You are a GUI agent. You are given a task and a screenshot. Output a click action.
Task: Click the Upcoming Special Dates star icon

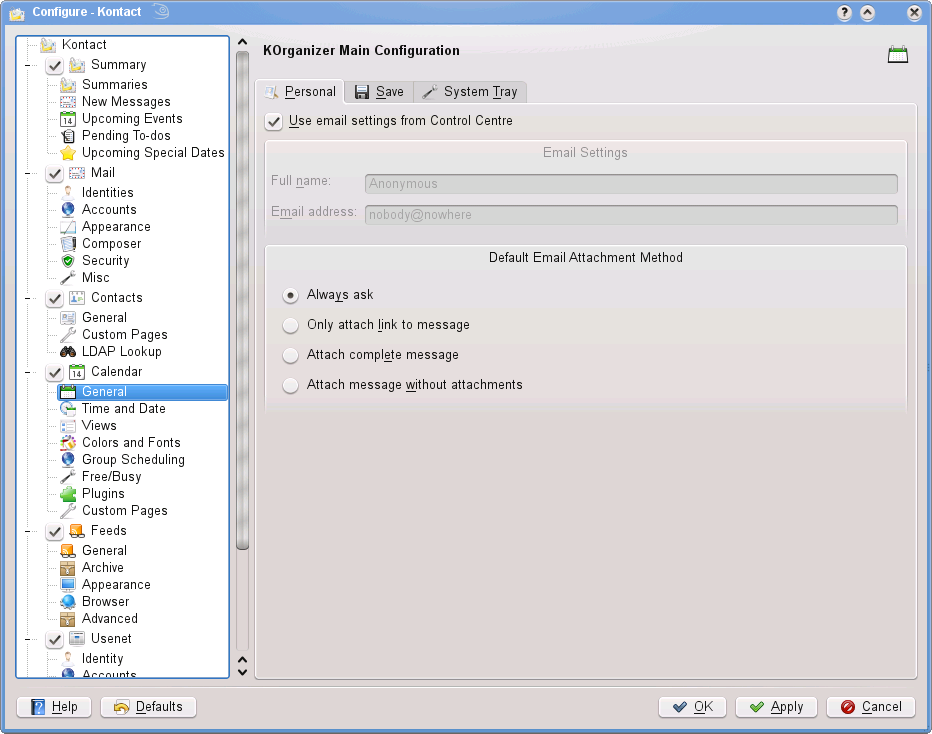click(x=68, y=153)
